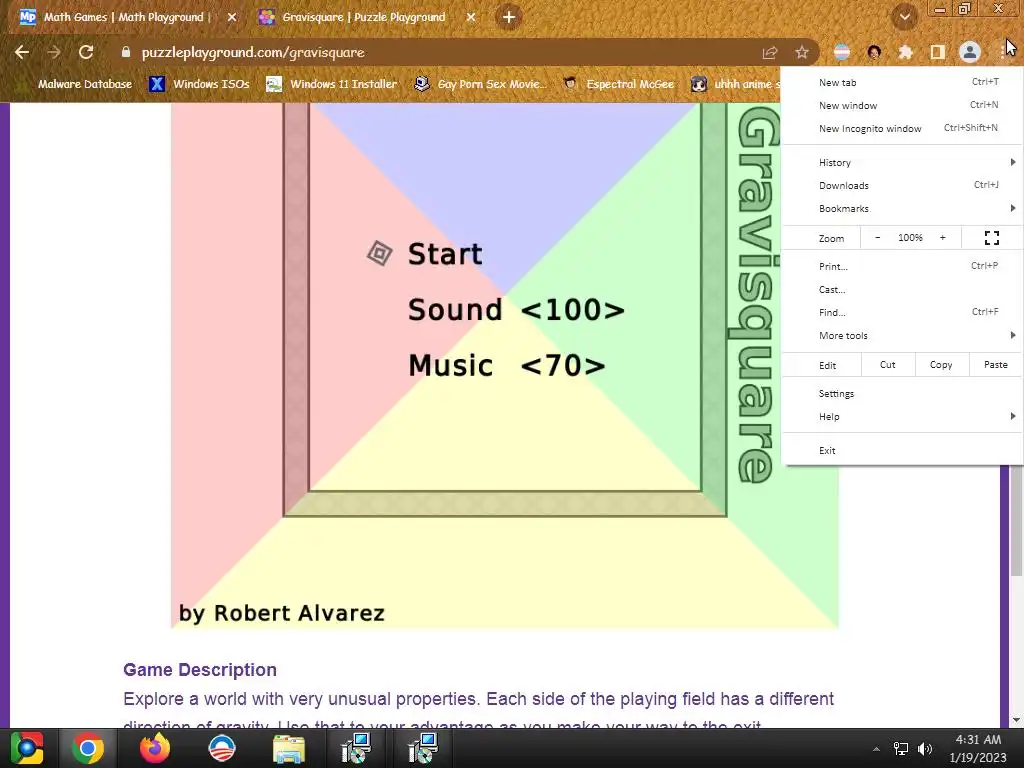Open the Chrome profile avatar
Viewport: 1024px width, 768px height.
[970, 52]
